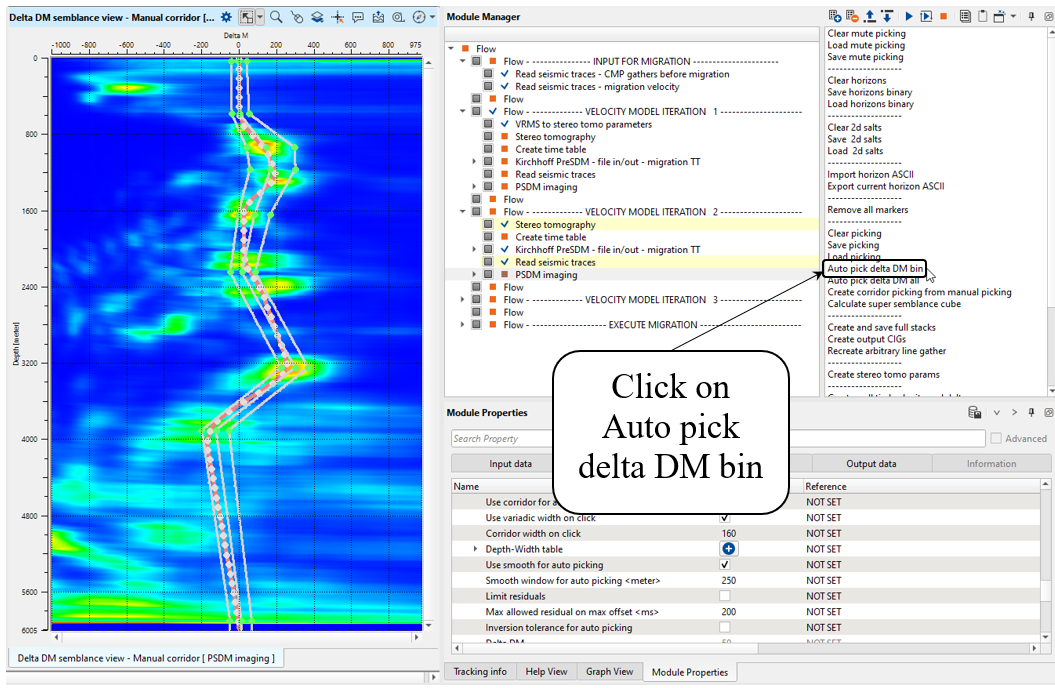Select the pointer selection tool
Viewport: 1055px width, 688px height.
[246, 17]
